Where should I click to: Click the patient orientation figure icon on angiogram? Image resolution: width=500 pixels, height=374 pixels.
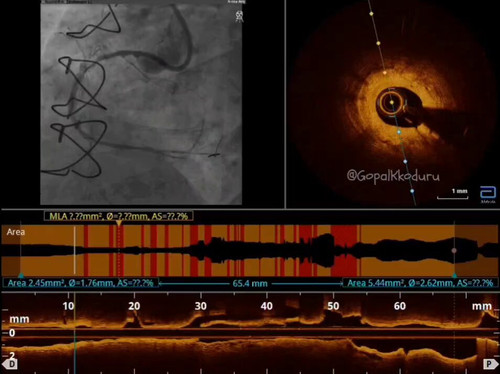coord(239,16)
